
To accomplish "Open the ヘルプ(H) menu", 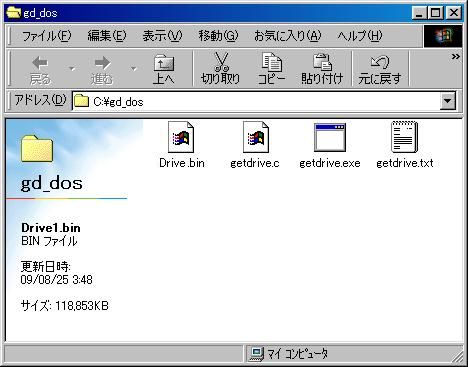I will [x=360, y=36].
